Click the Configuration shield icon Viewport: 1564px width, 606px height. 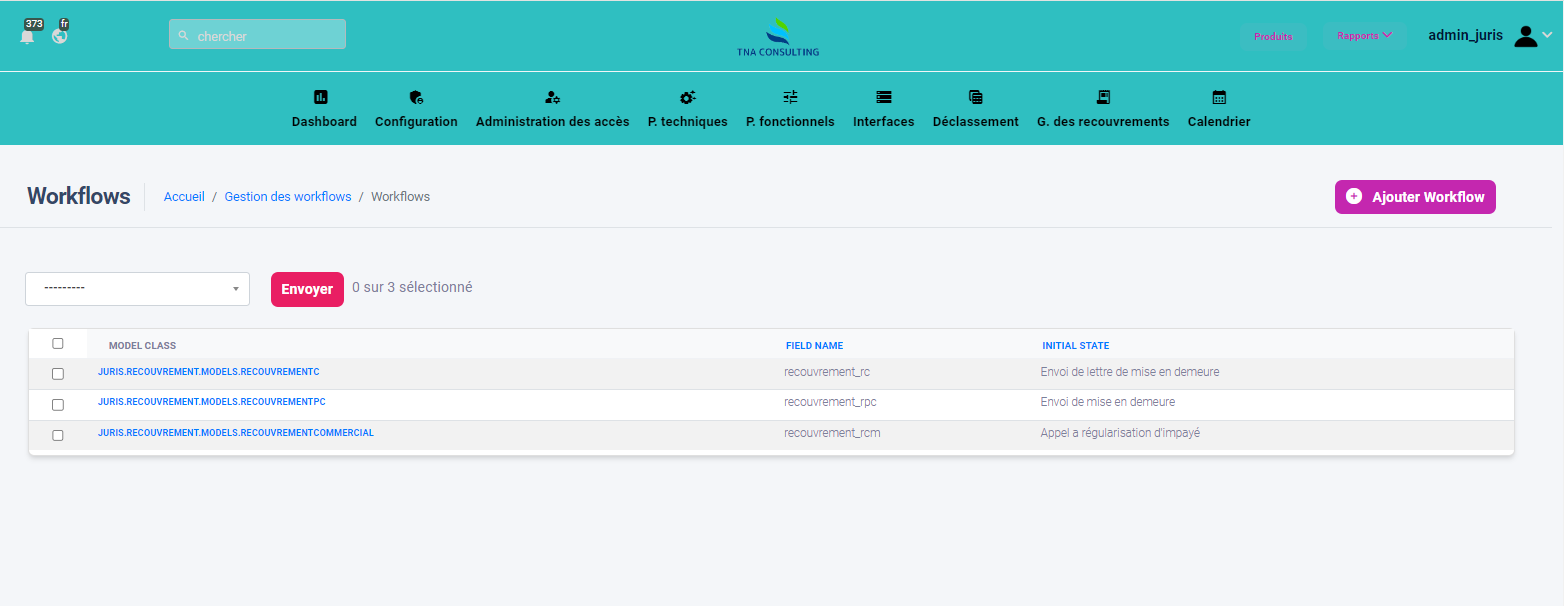tap(416, 97)
